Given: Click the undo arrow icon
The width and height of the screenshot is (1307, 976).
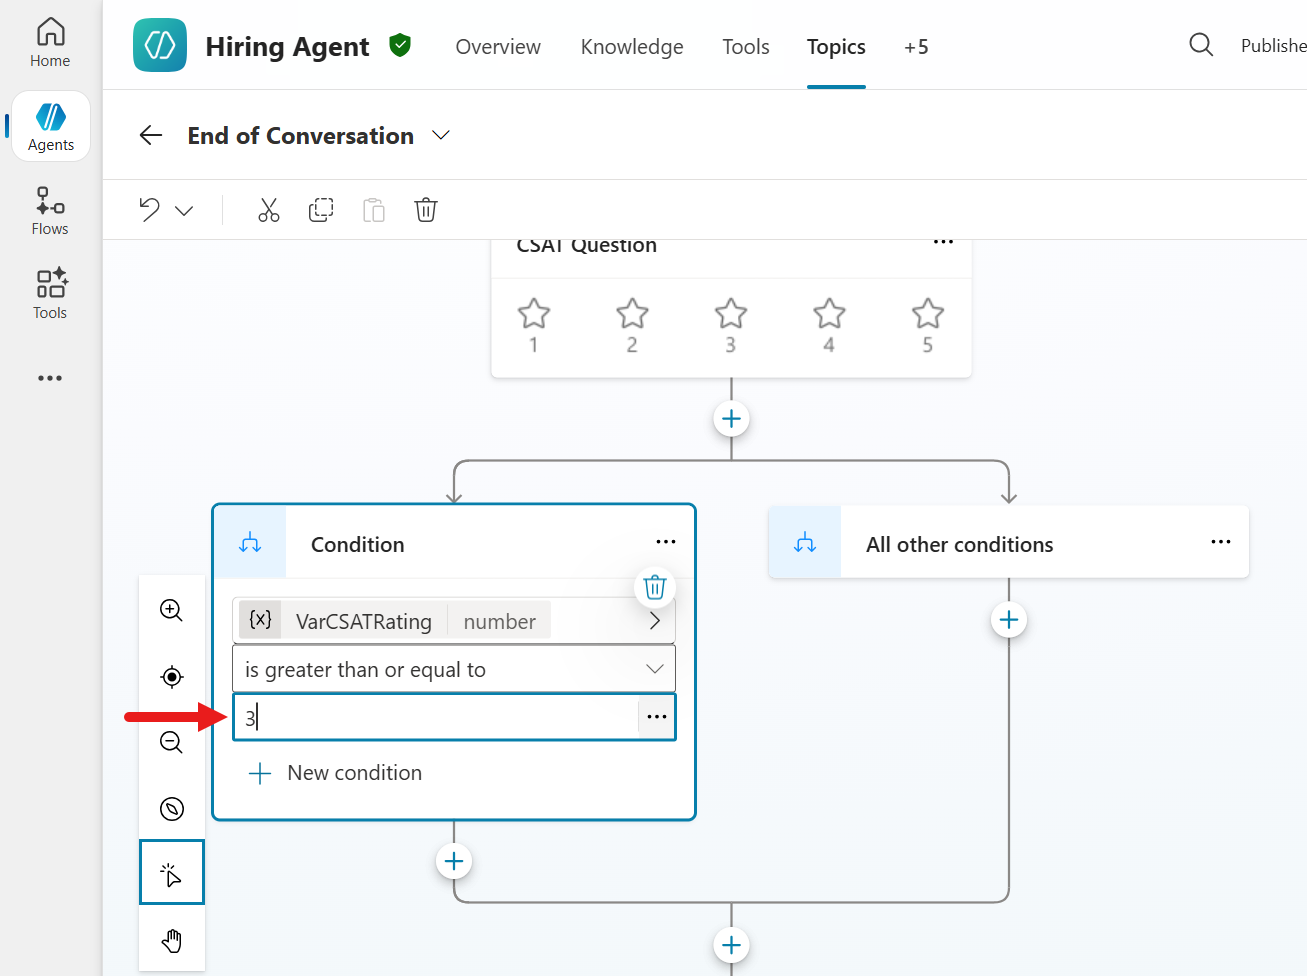Looking at the screenshot, I should (x=150, y=210).
